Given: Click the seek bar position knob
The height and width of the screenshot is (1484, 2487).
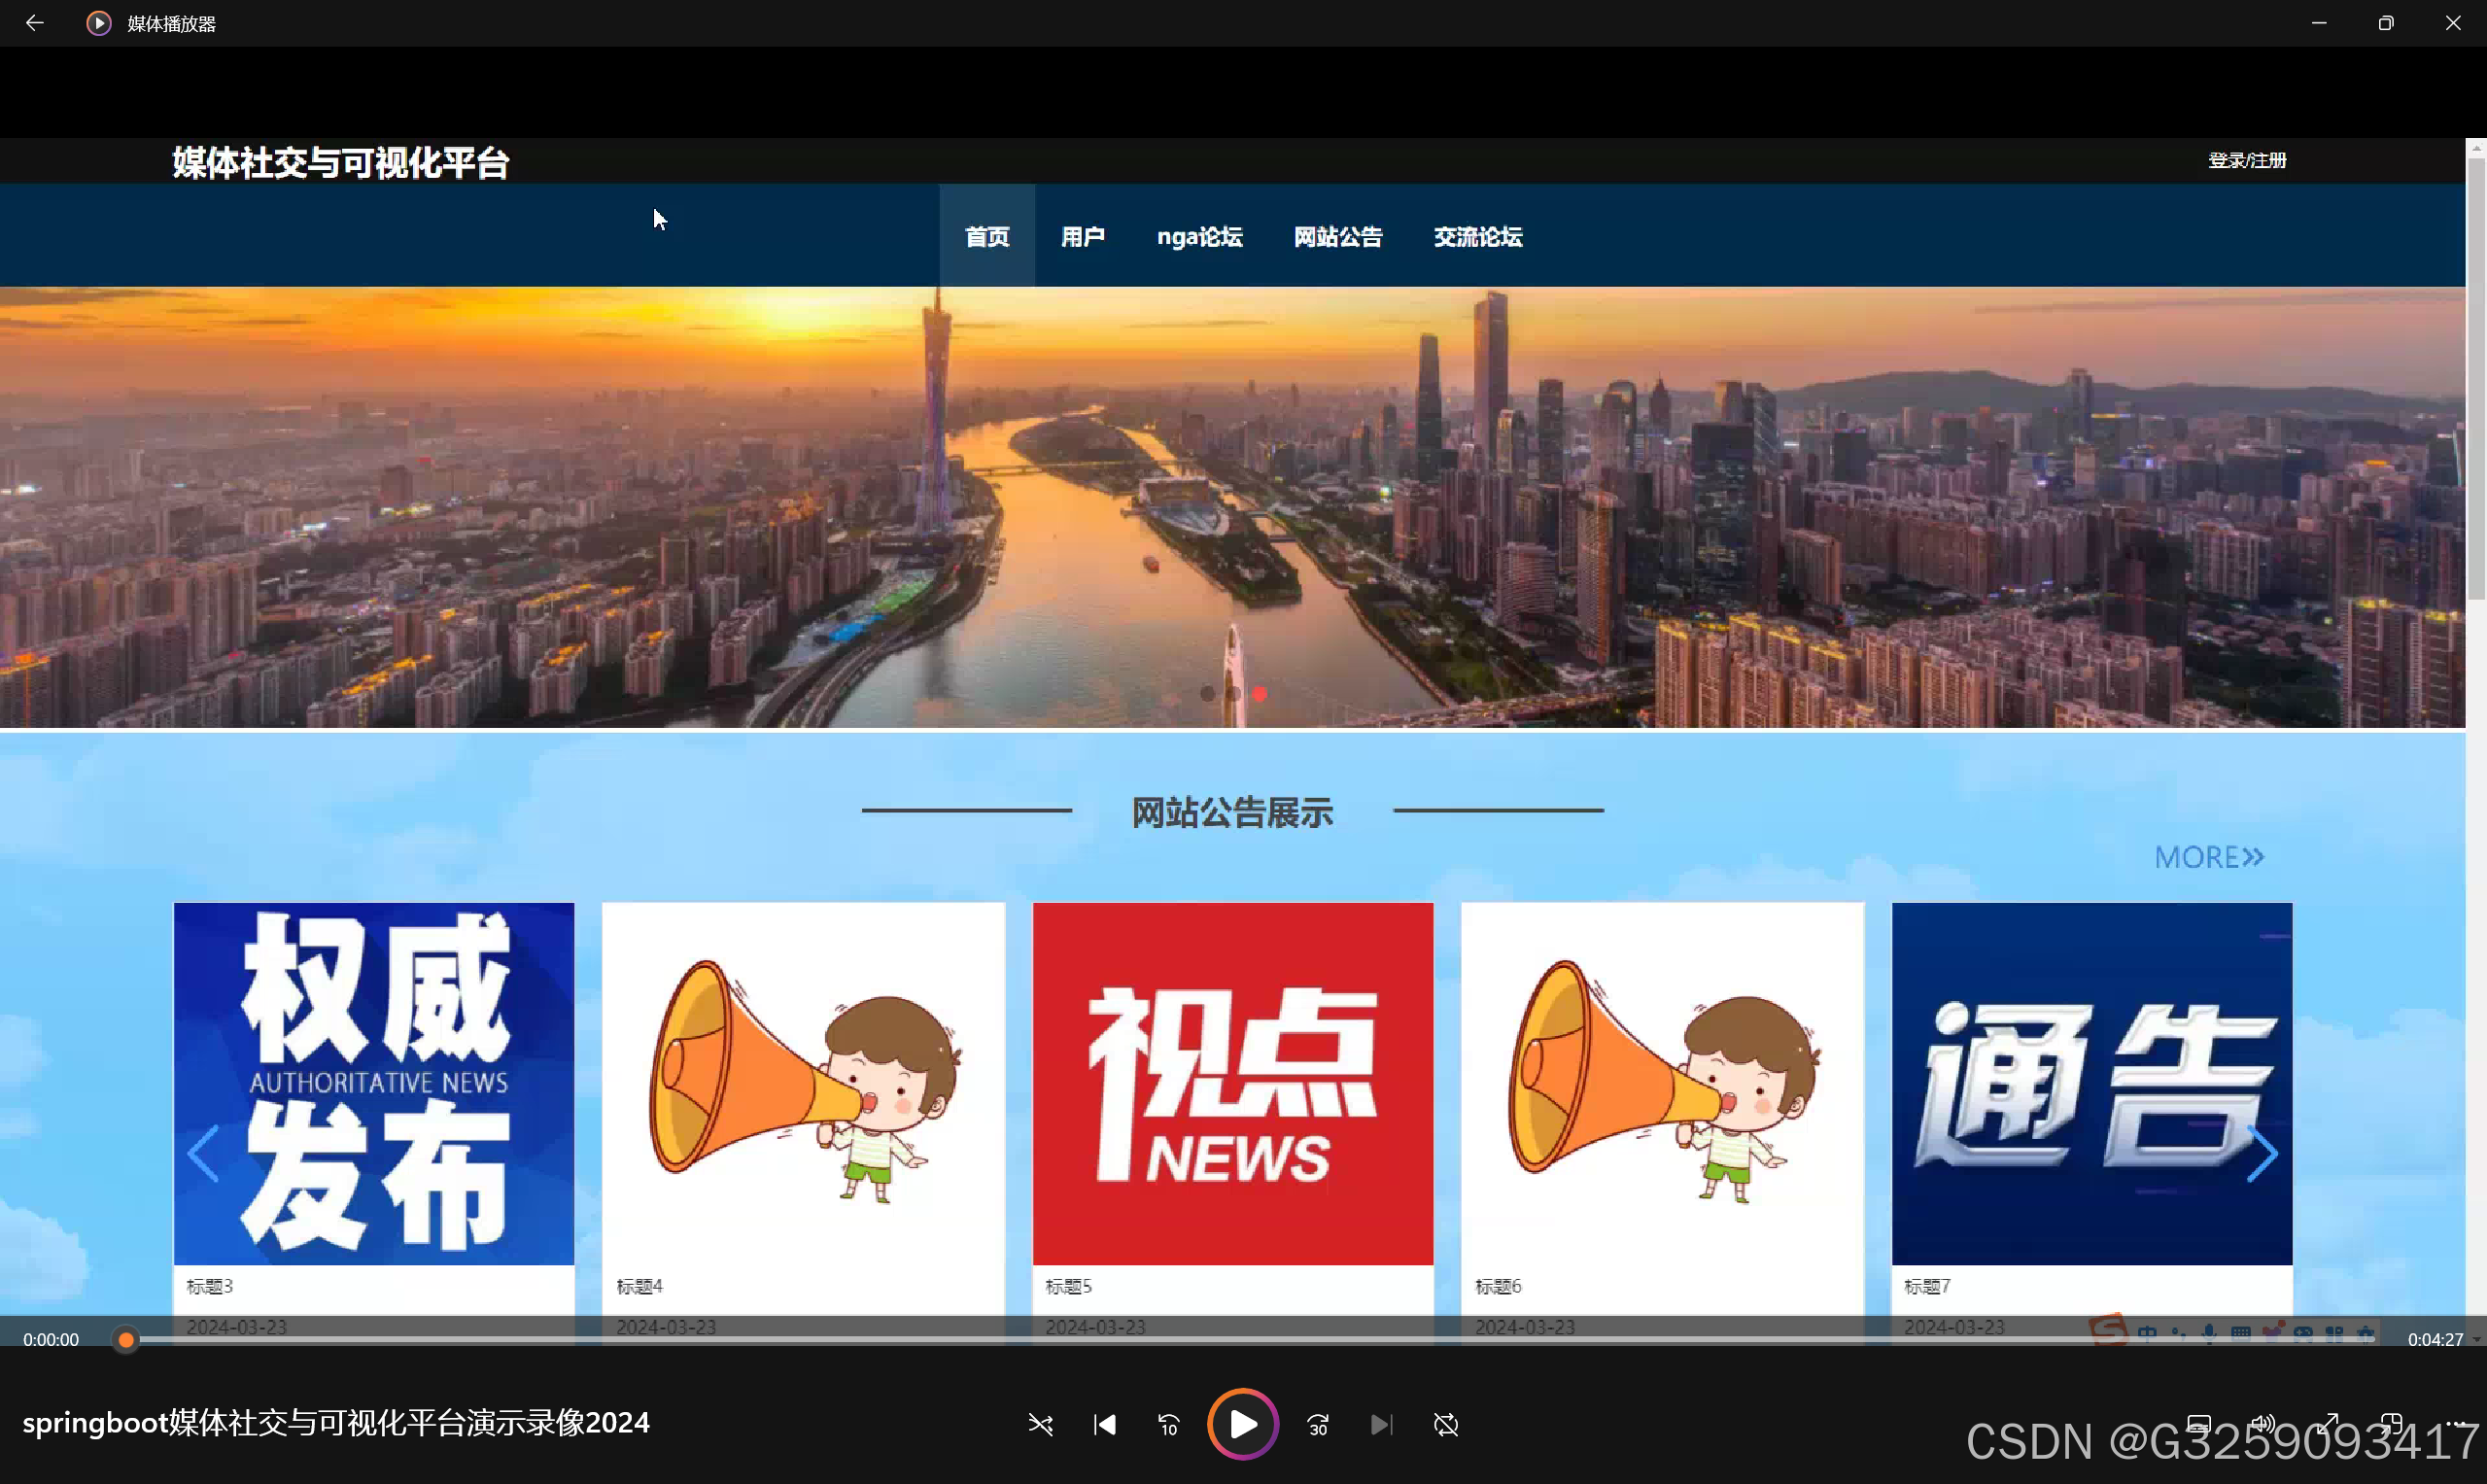Looking at the screenshot, I should click(126, 1339).
